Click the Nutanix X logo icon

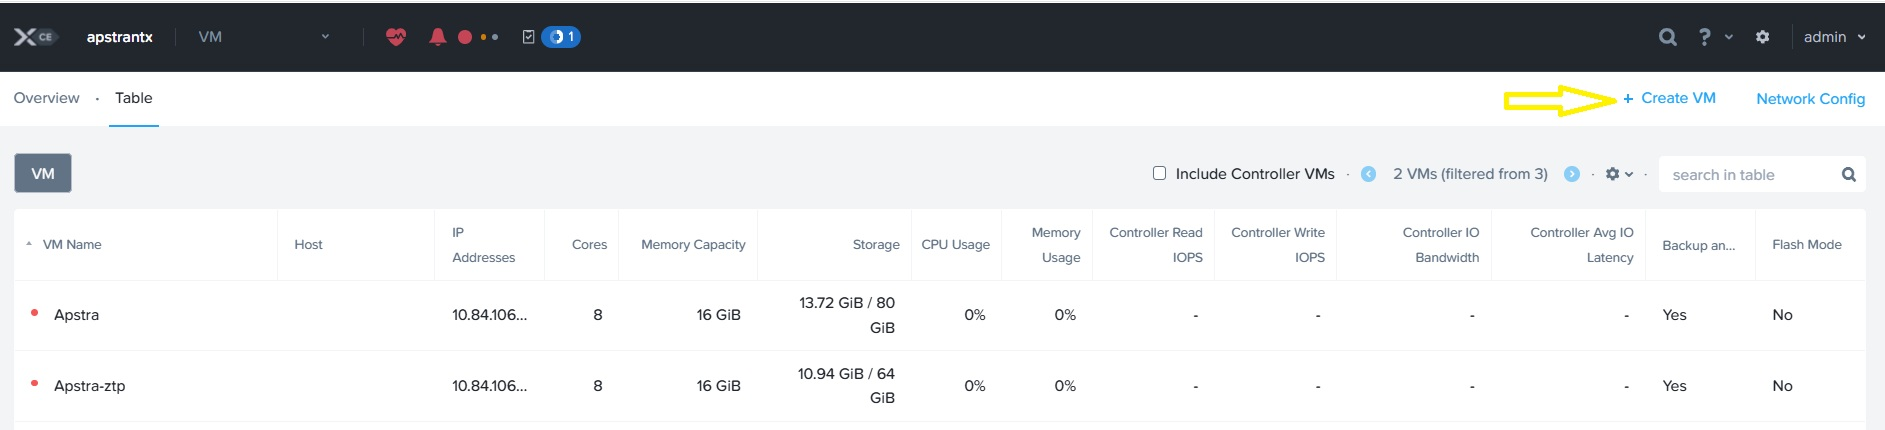coord(25,37)
